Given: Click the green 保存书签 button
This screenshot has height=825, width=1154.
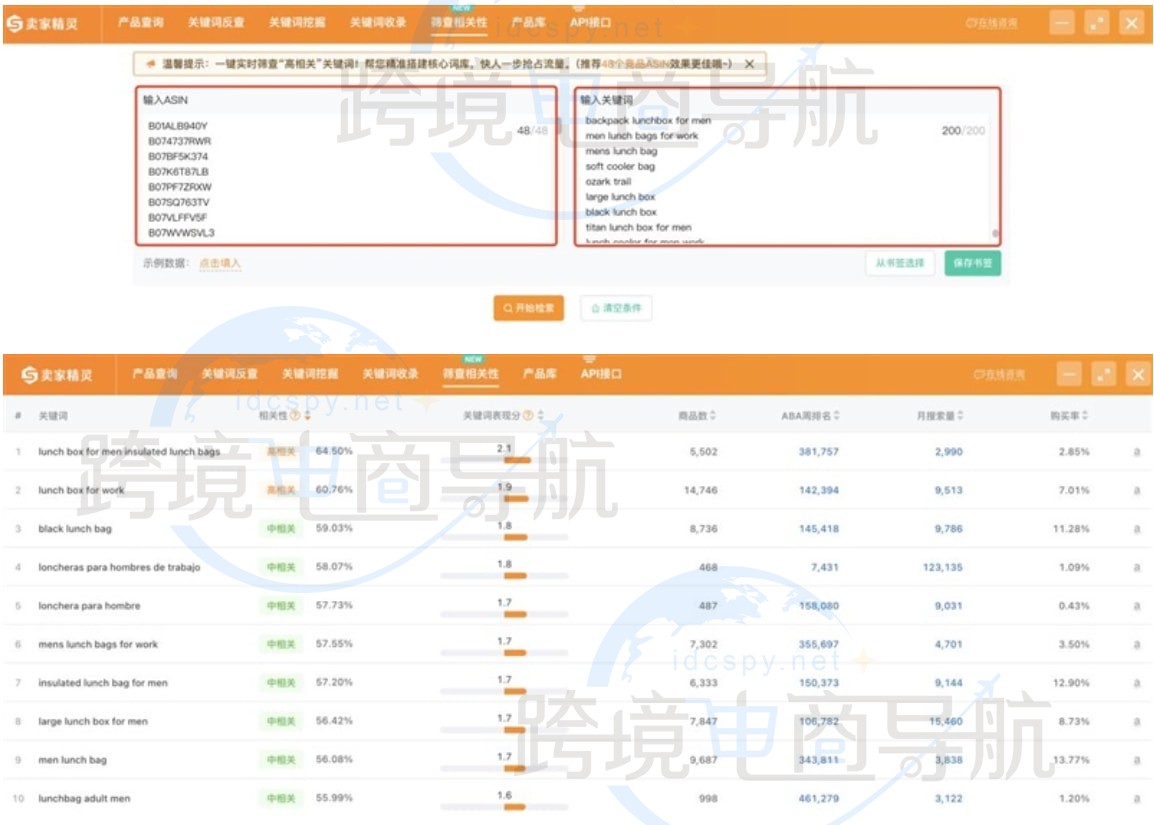Looking at the screenshot, I should click(972, 263).
